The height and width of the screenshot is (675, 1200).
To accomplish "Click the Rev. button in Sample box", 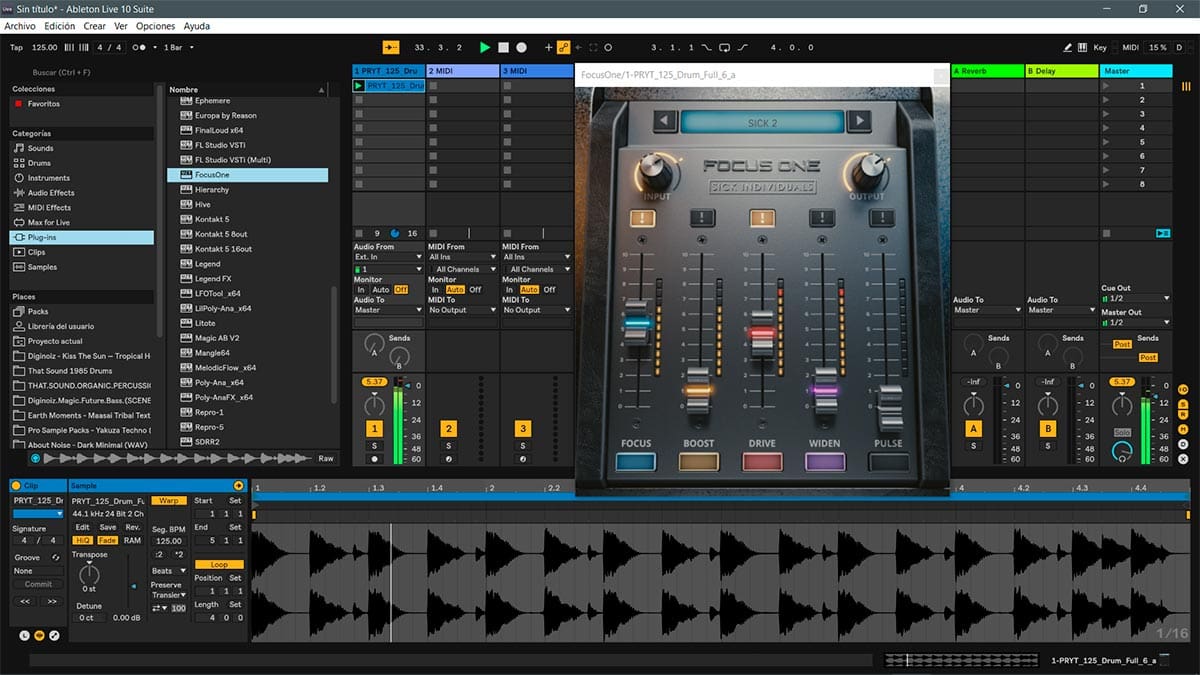I will [x=132, y=527].
